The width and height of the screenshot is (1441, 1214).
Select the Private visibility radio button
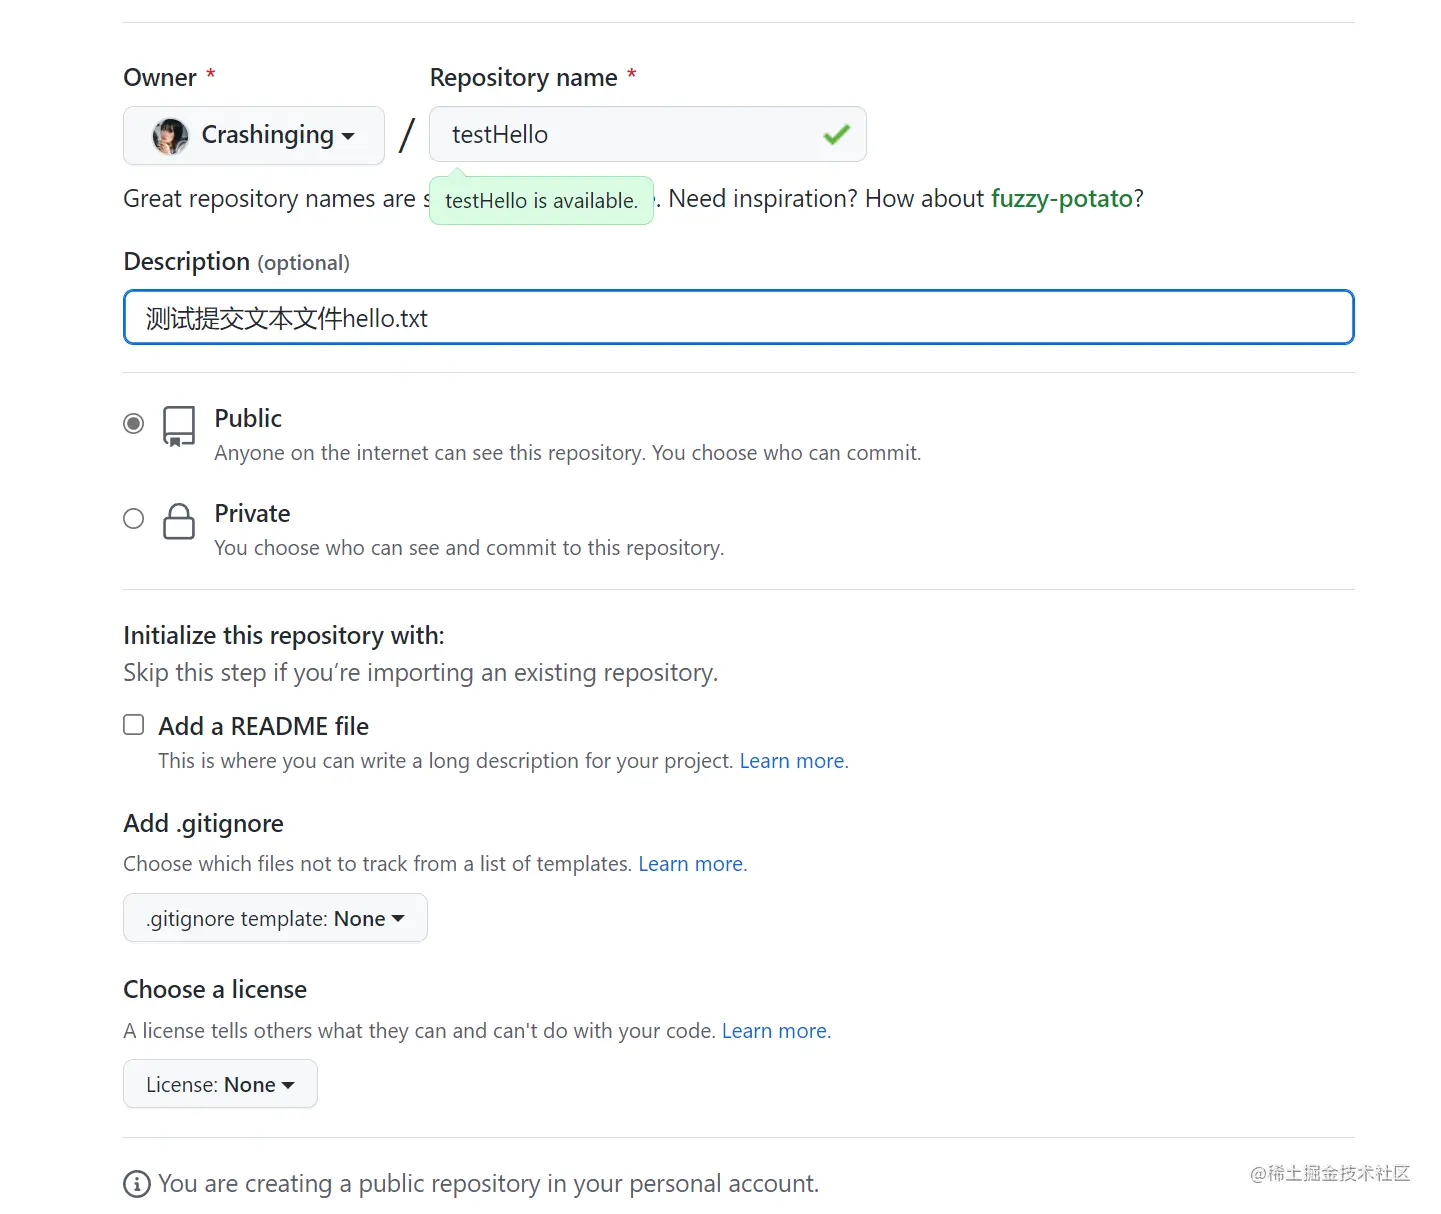pyautogui.click(x=134, y=519)
